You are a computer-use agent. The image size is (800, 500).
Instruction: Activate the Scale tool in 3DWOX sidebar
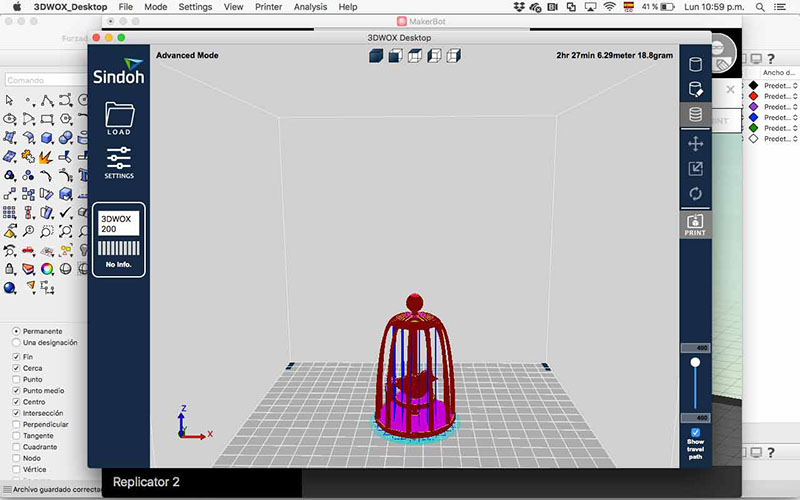(695, 168)
